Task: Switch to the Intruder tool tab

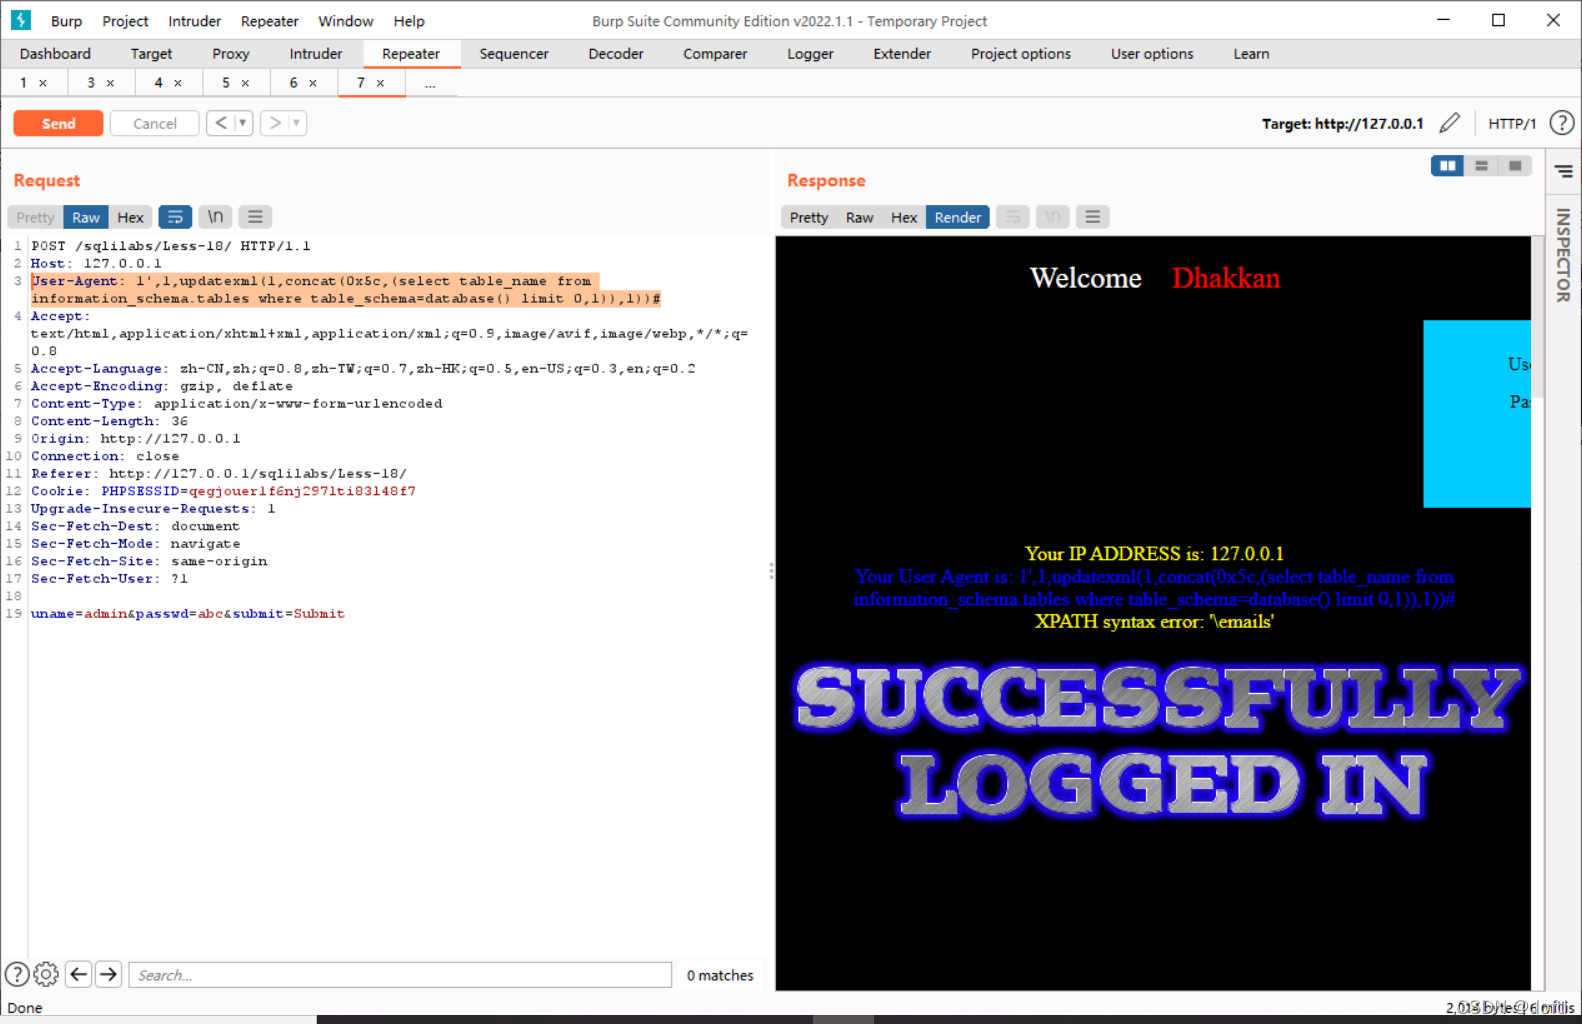Action: click(316, 54)
